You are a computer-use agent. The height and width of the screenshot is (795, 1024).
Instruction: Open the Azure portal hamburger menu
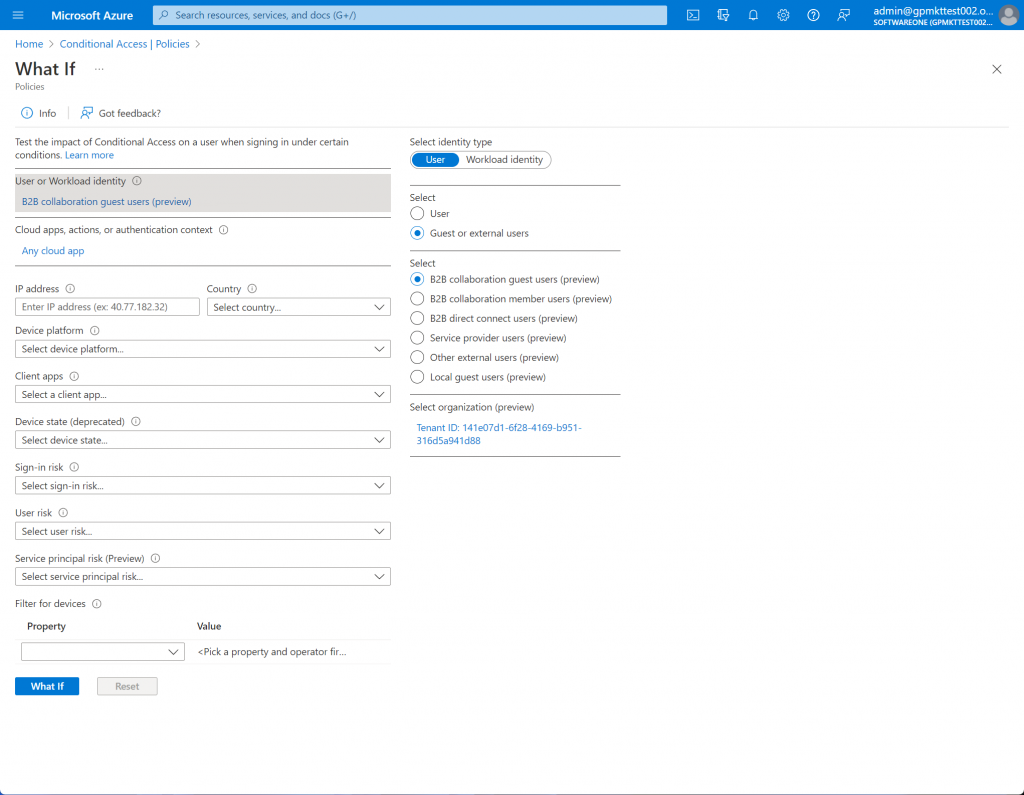coord(18,15)
